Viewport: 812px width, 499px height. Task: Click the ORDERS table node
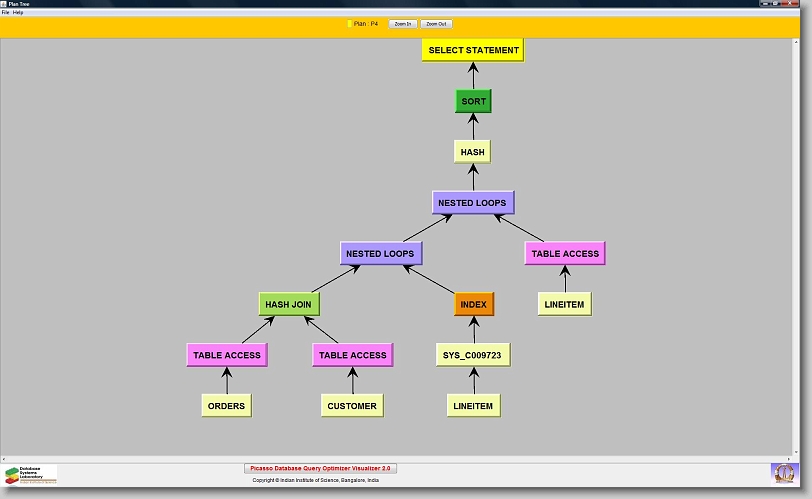(226, 406)
